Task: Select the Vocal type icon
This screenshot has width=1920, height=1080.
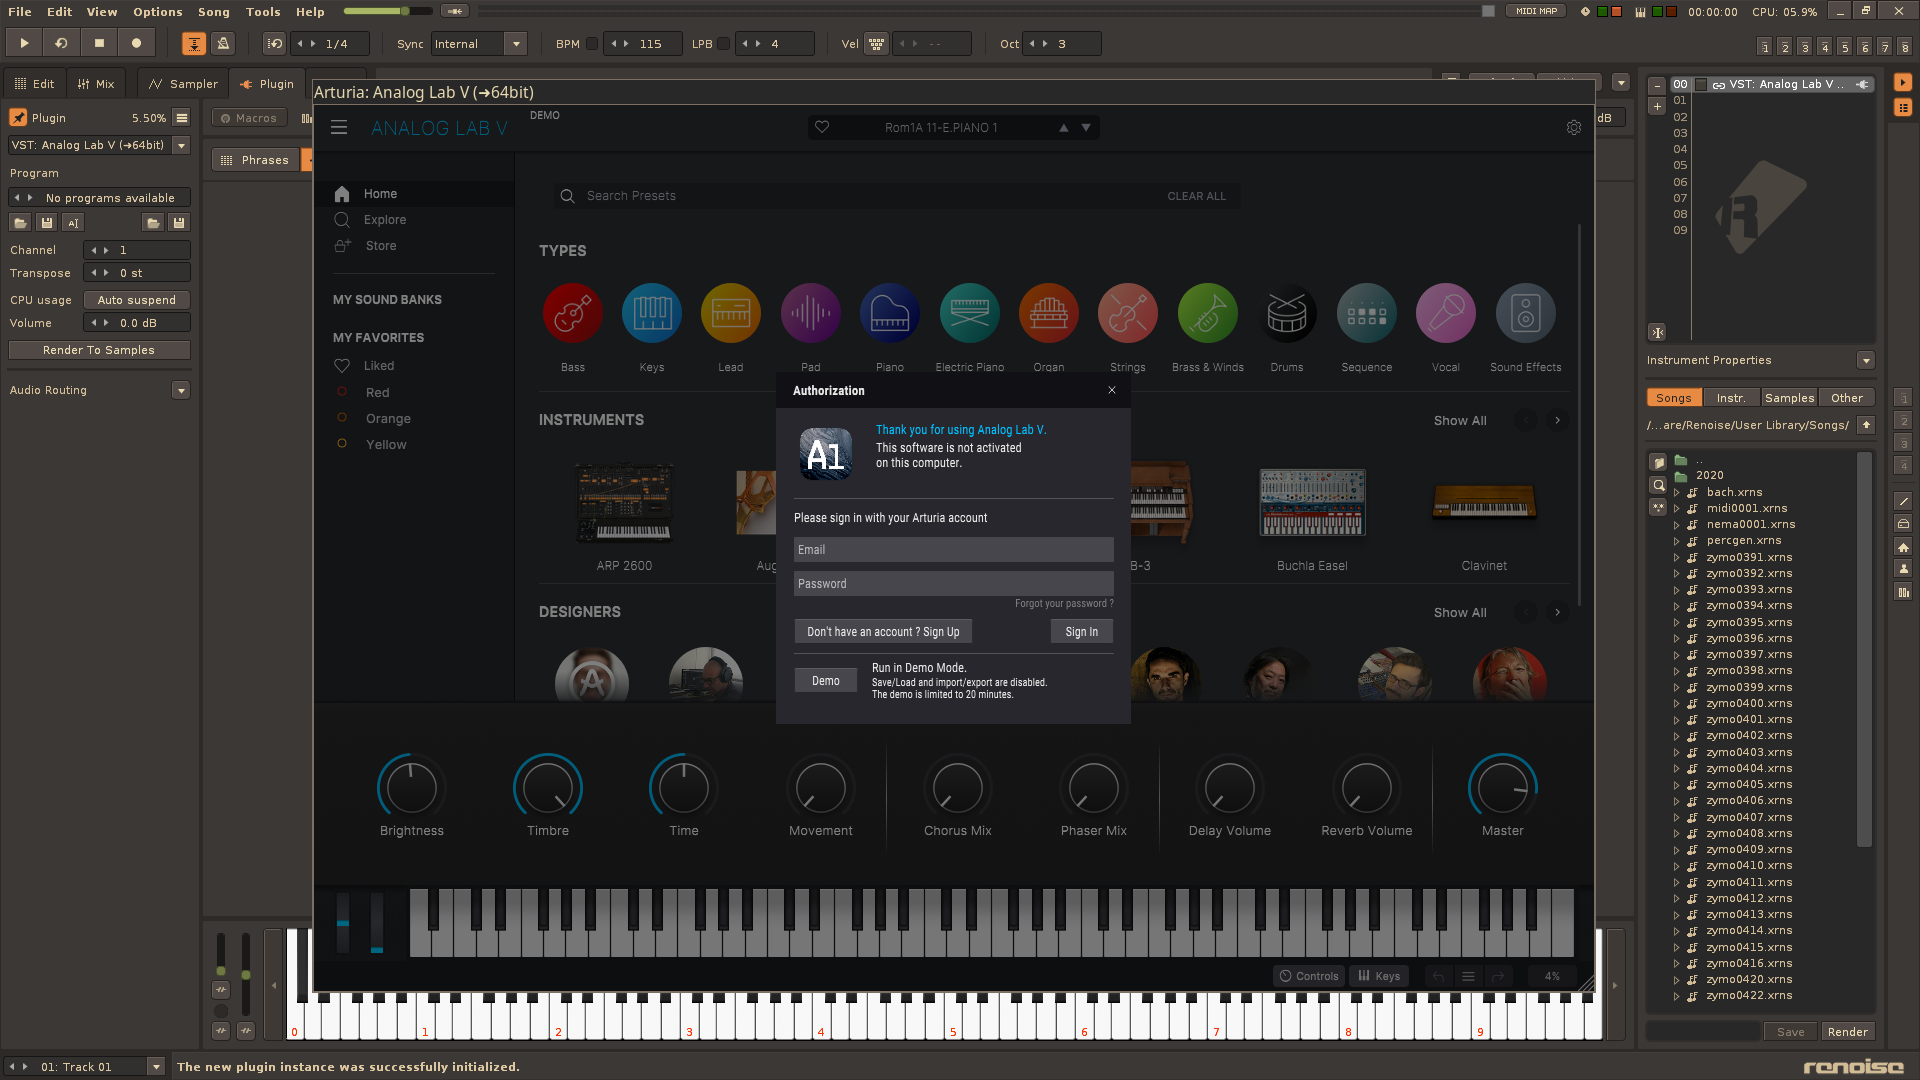Action: [x=1445, y=314]
